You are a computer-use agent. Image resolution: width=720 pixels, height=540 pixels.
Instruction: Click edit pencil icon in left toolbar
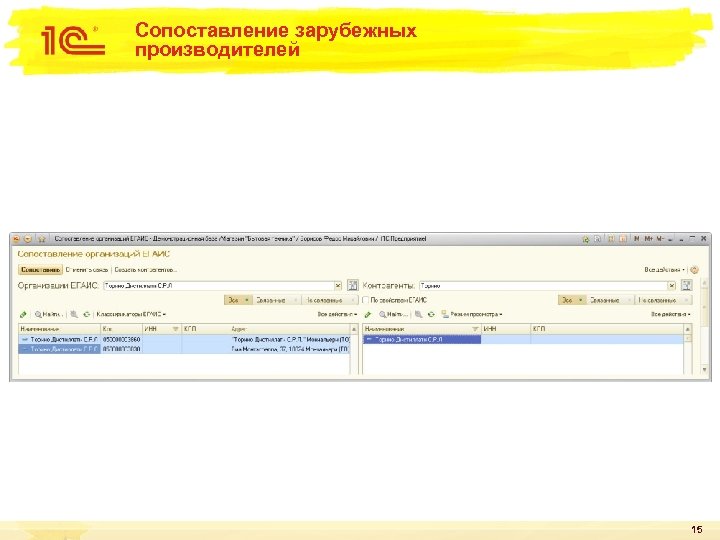23,315
